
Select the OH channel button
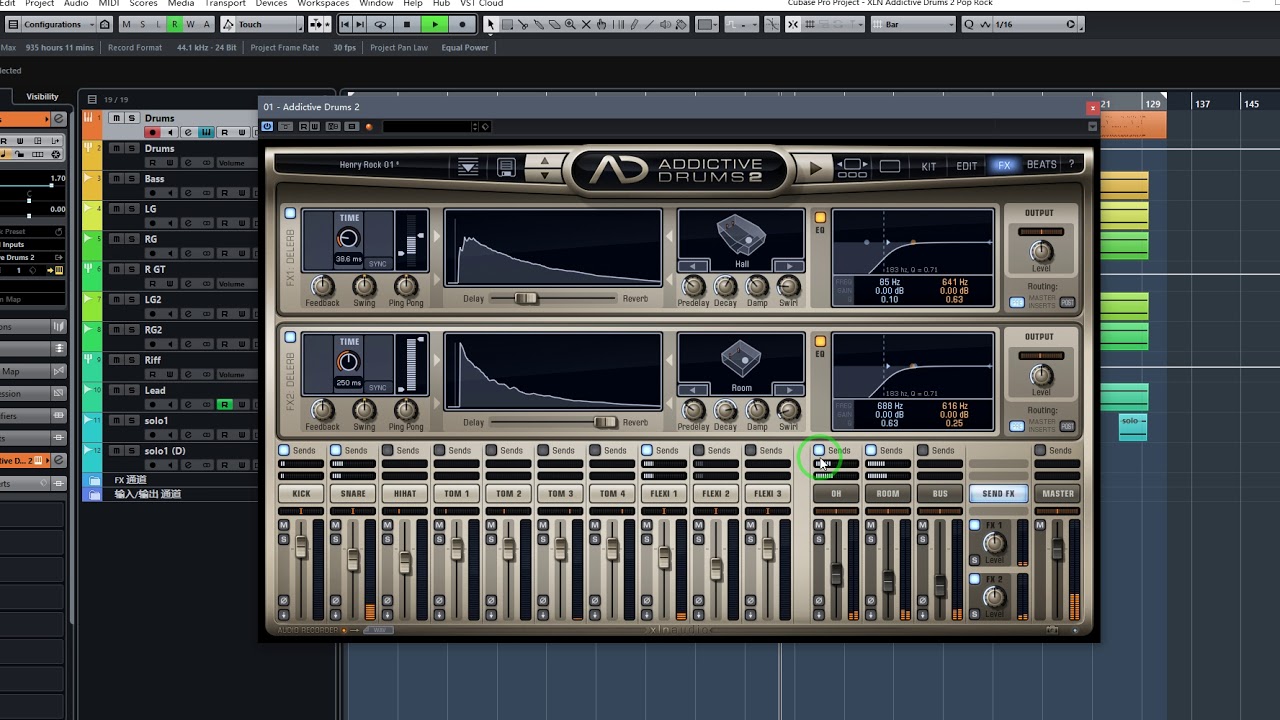[x=836, y=493]
